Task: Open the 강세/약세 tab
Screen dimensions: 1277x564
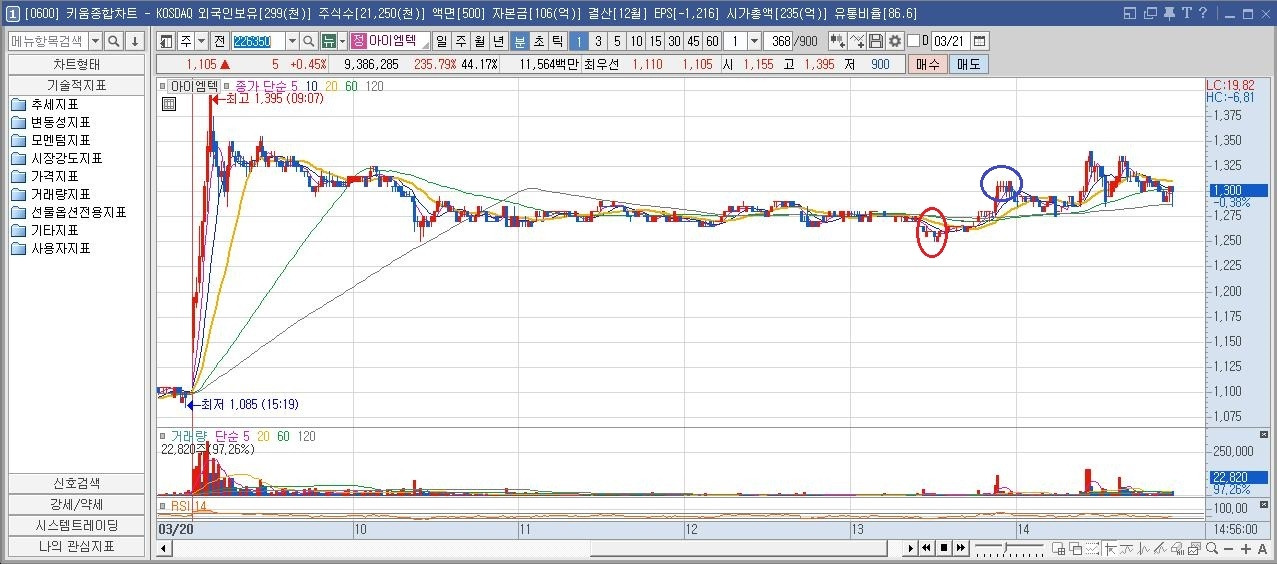Action: click(76, 504)
